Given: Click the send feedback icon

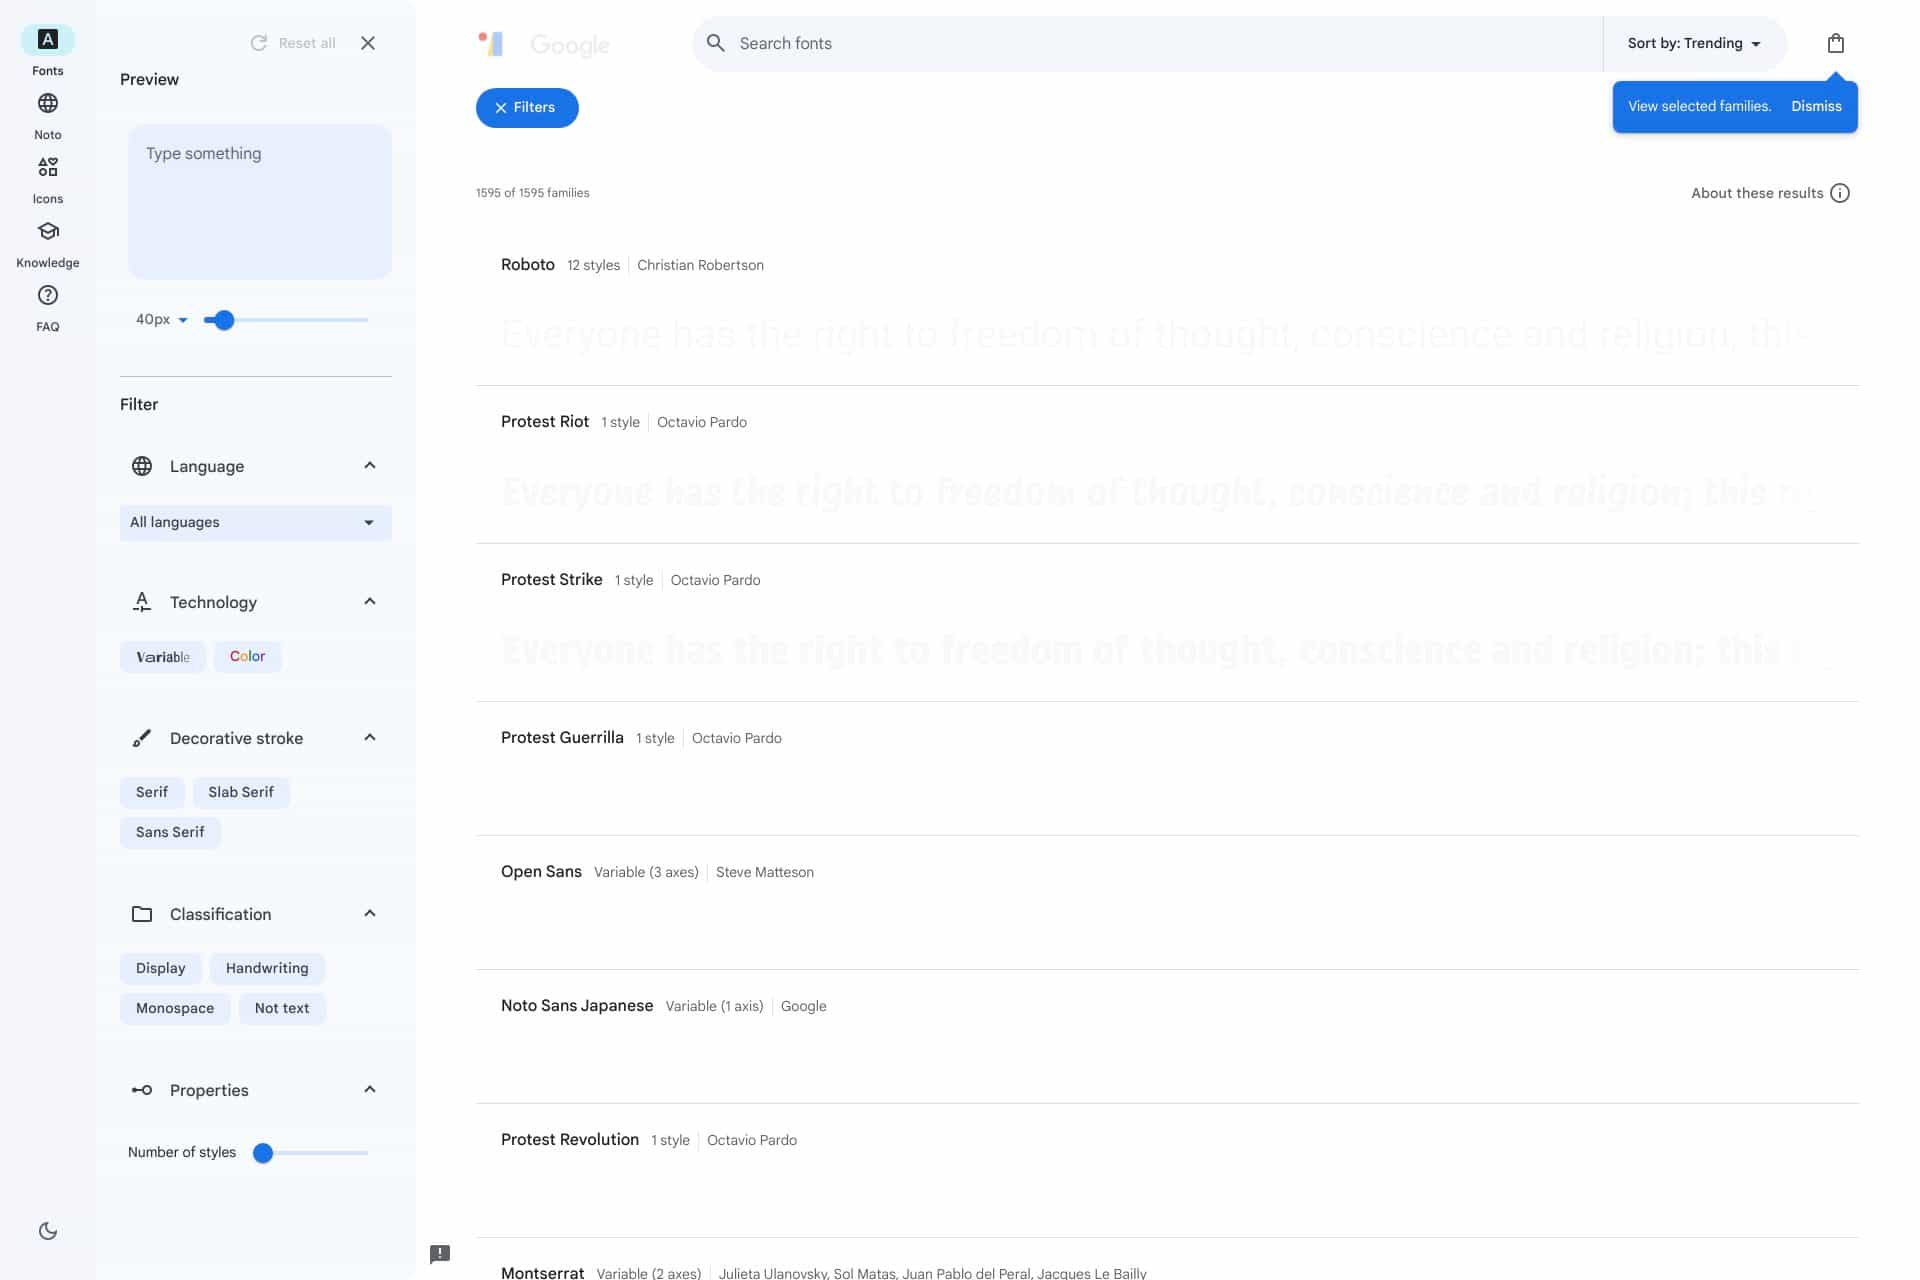Looking at the screenshot, I should point(440,1254).
